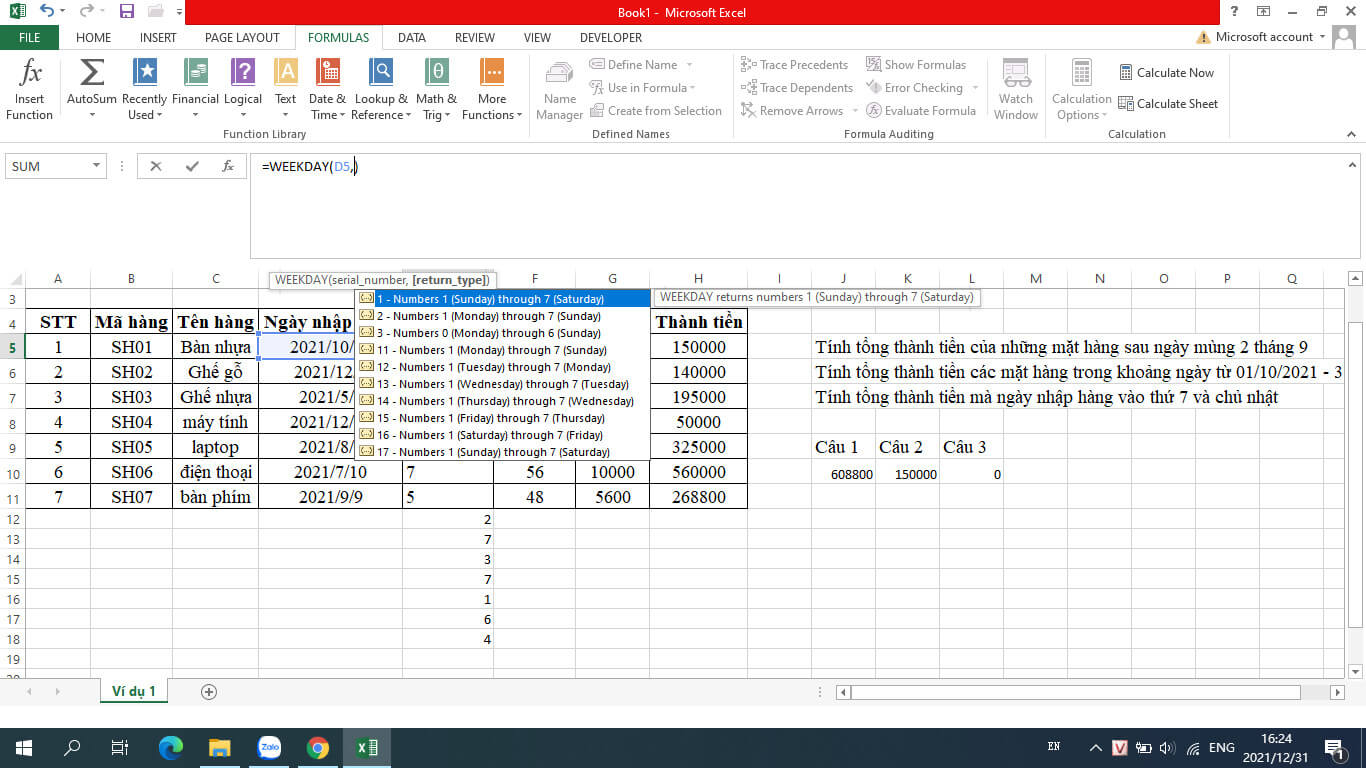
Task: Click Trace Dependents
Action: pos(796,88)
